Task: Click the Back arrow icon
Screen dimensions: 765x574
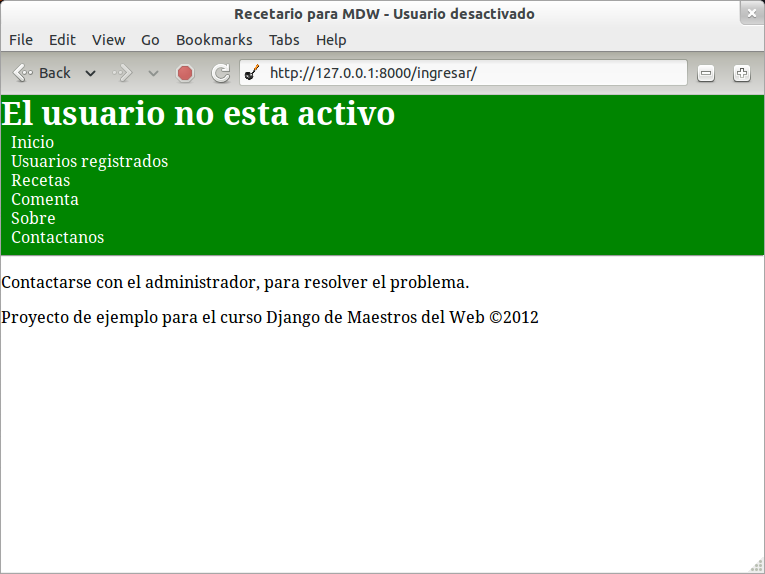Action: [22, 73]
